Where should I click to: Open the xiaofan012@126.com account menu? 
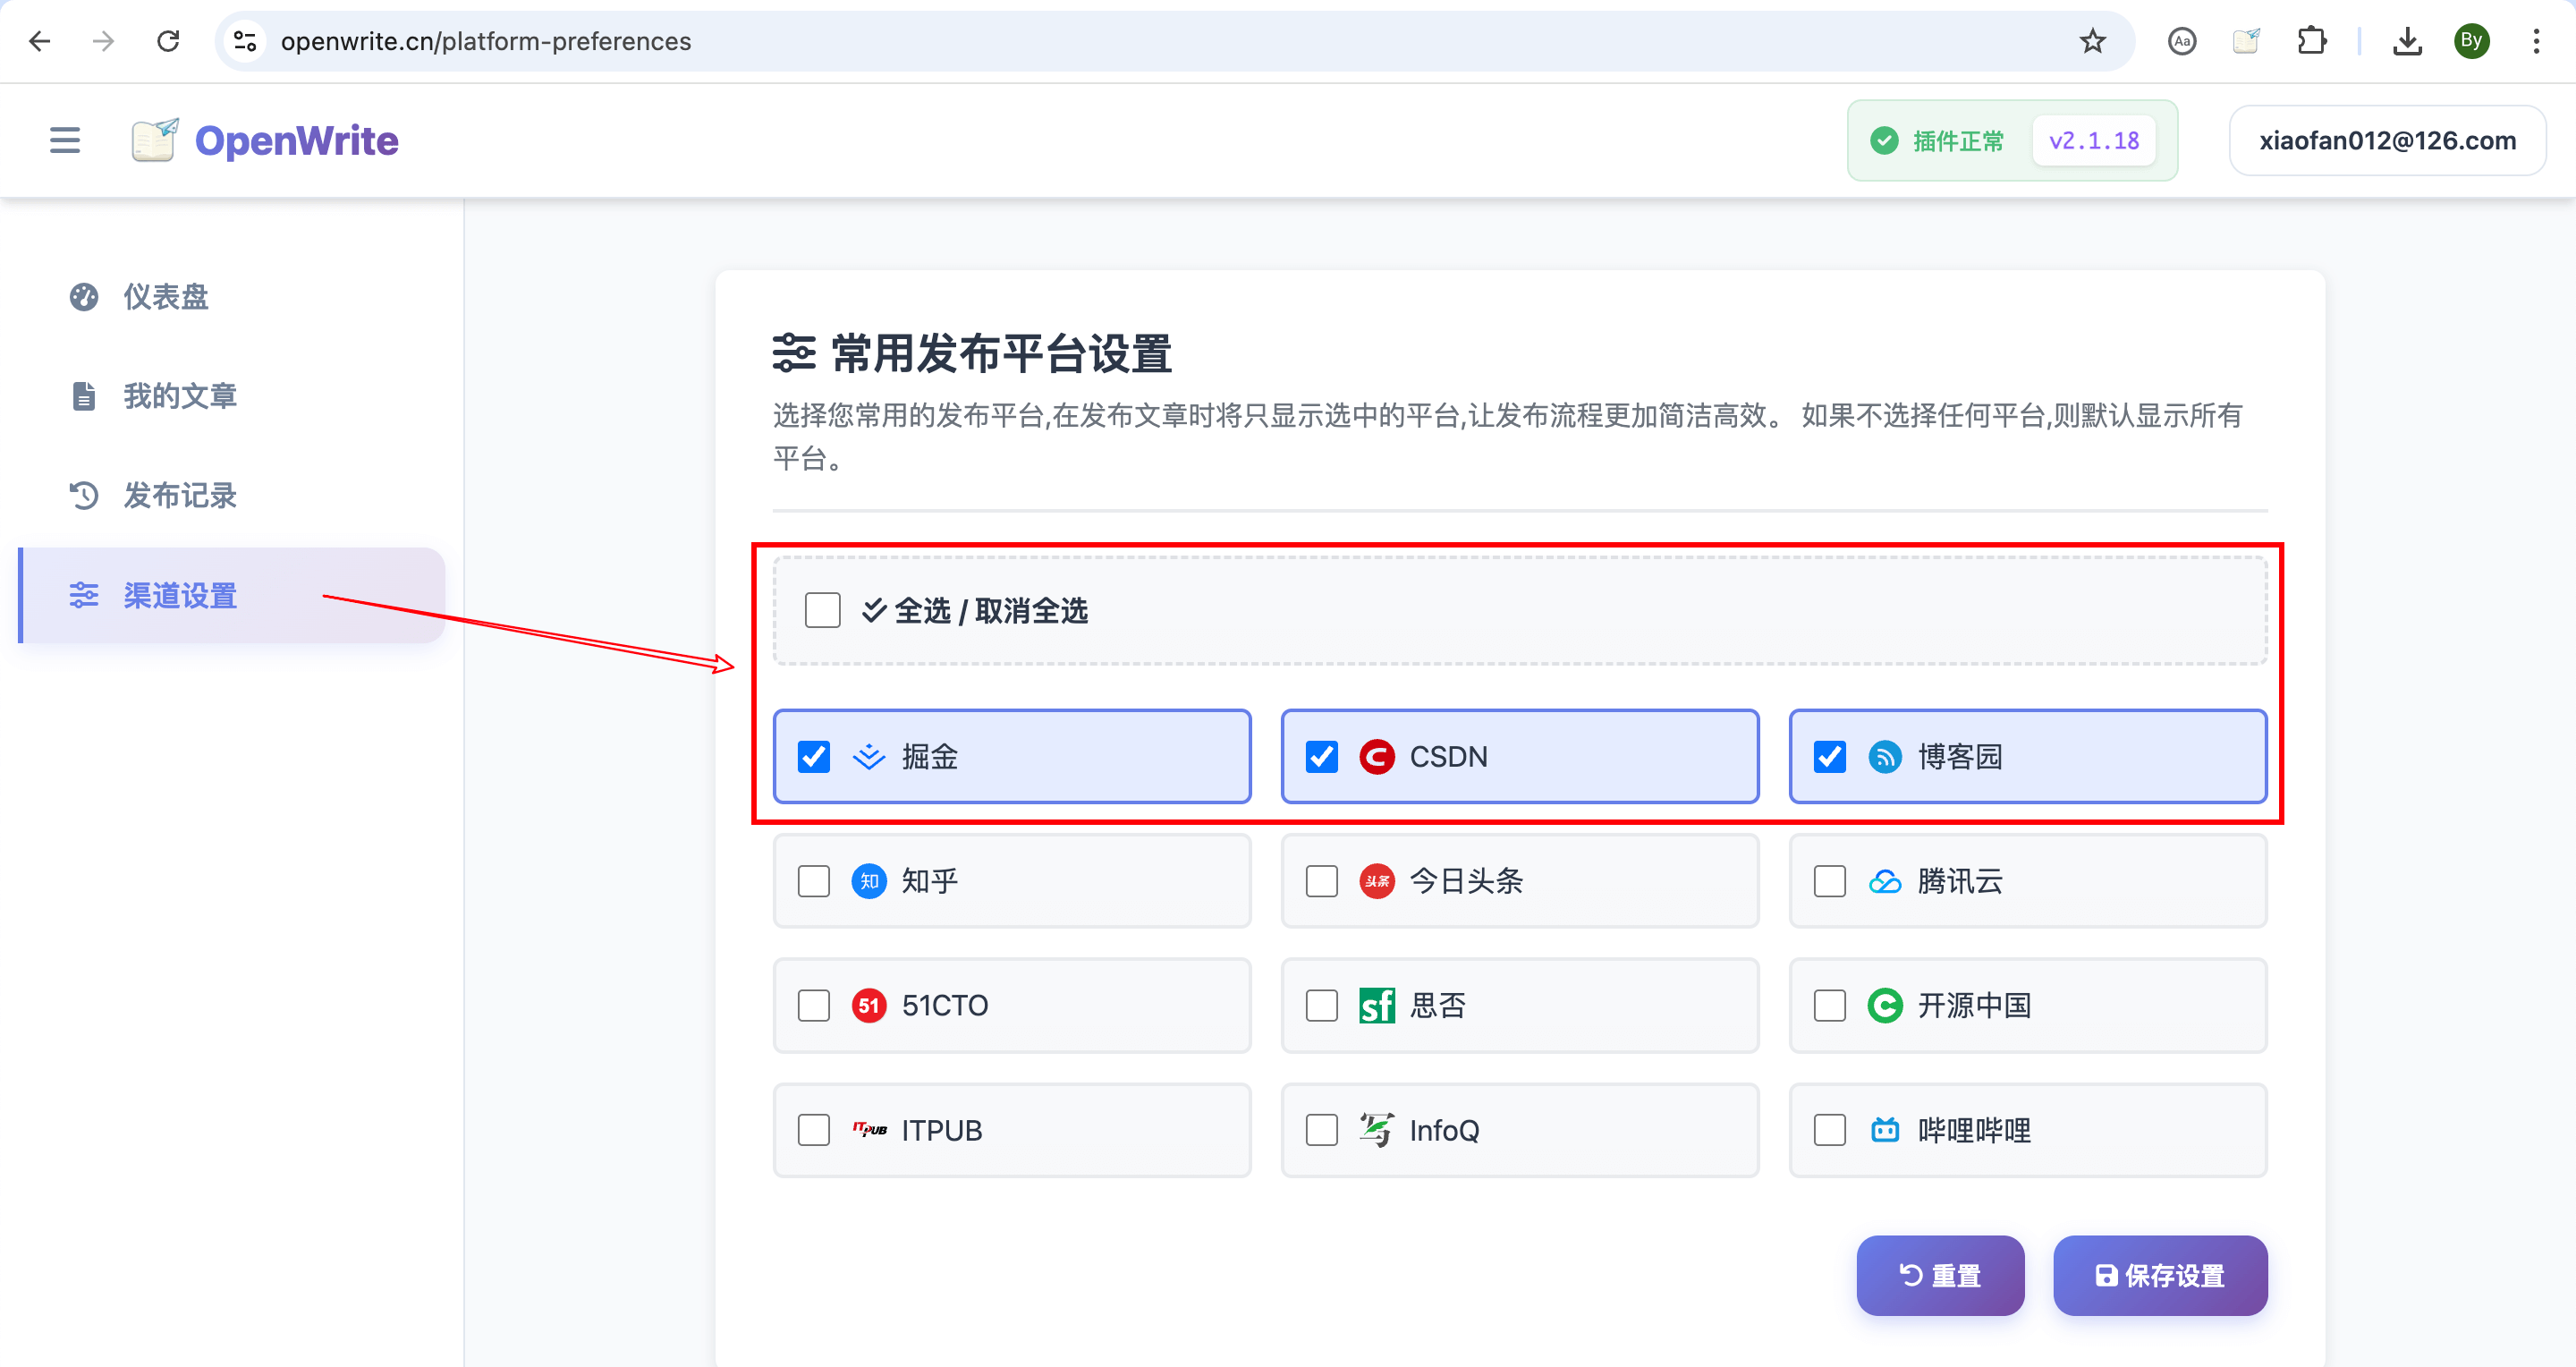(2387, 140)
